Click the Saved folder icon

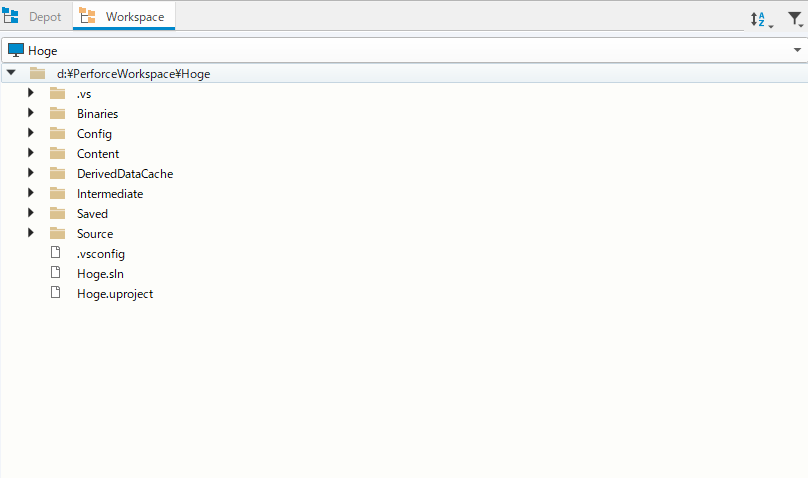[57, 213]
